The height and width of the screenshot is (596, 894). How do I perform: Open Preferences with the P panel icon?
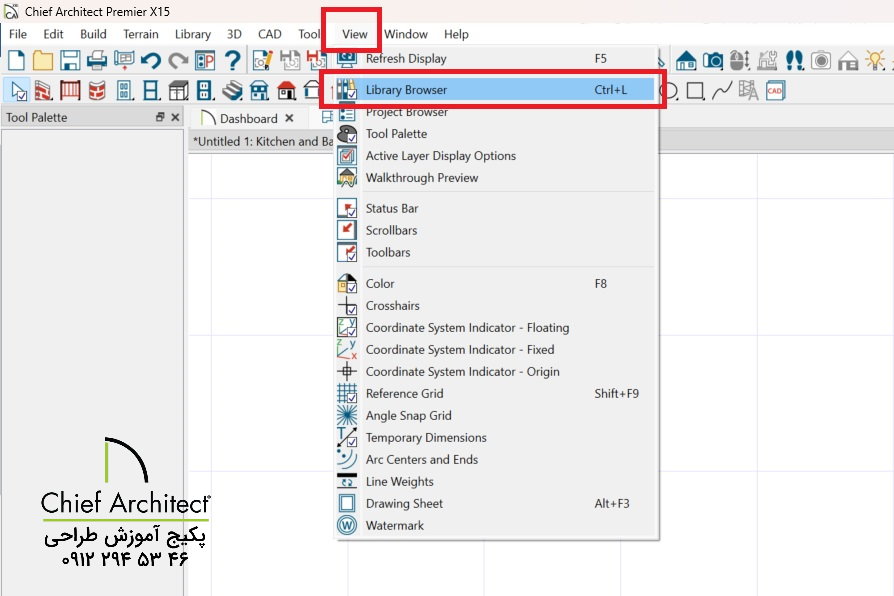(x=205, y=60)
